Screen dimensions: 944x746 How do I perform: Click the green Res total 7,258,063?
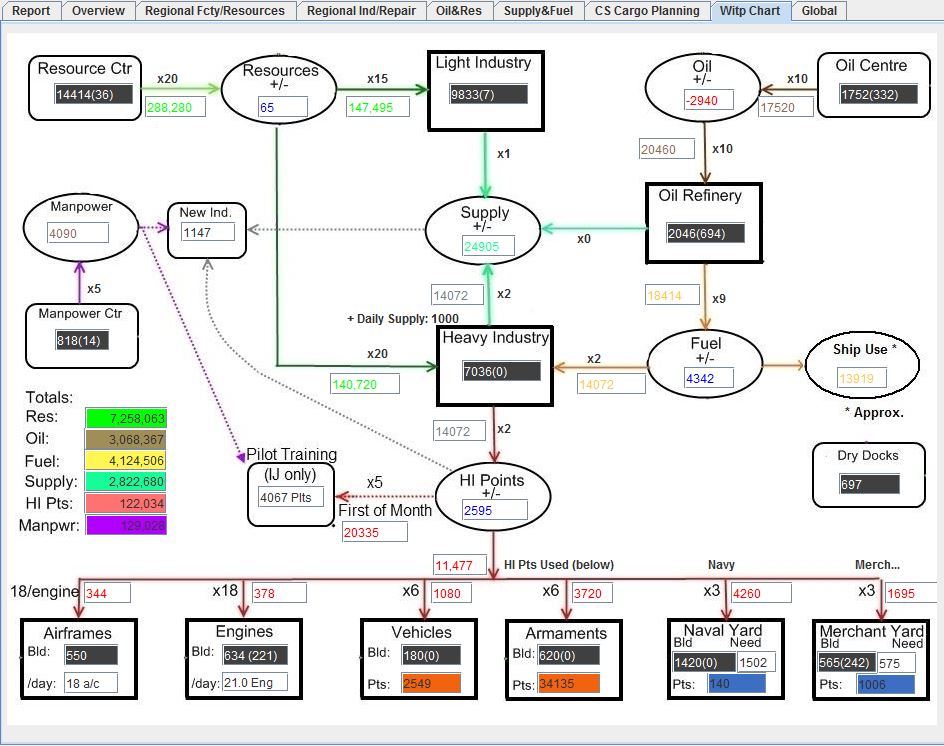point(126,418)
